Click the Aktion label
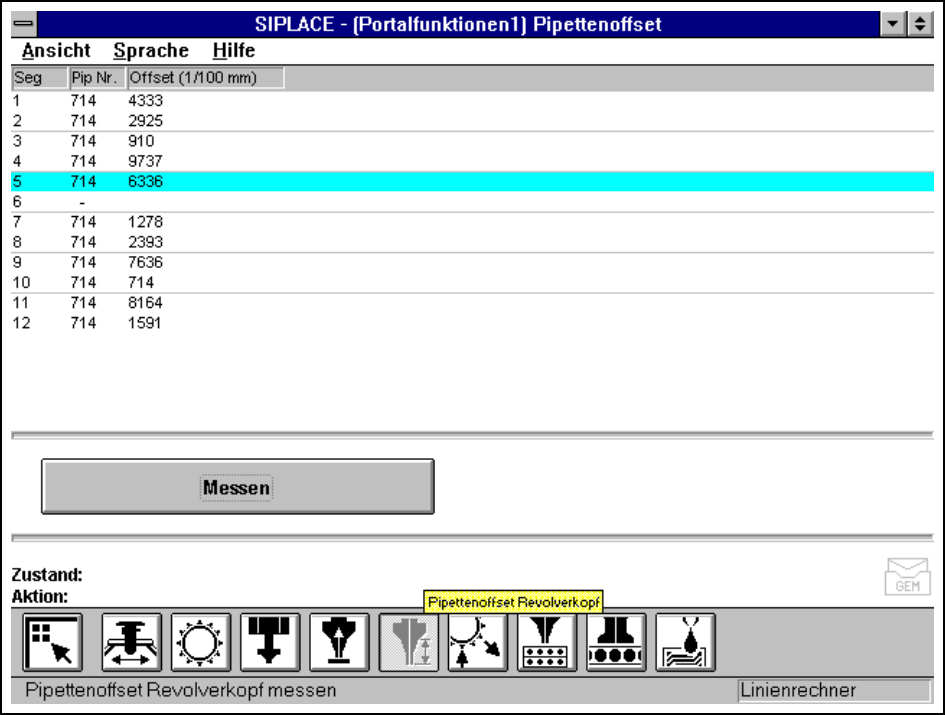 click(x=40, y=596)
